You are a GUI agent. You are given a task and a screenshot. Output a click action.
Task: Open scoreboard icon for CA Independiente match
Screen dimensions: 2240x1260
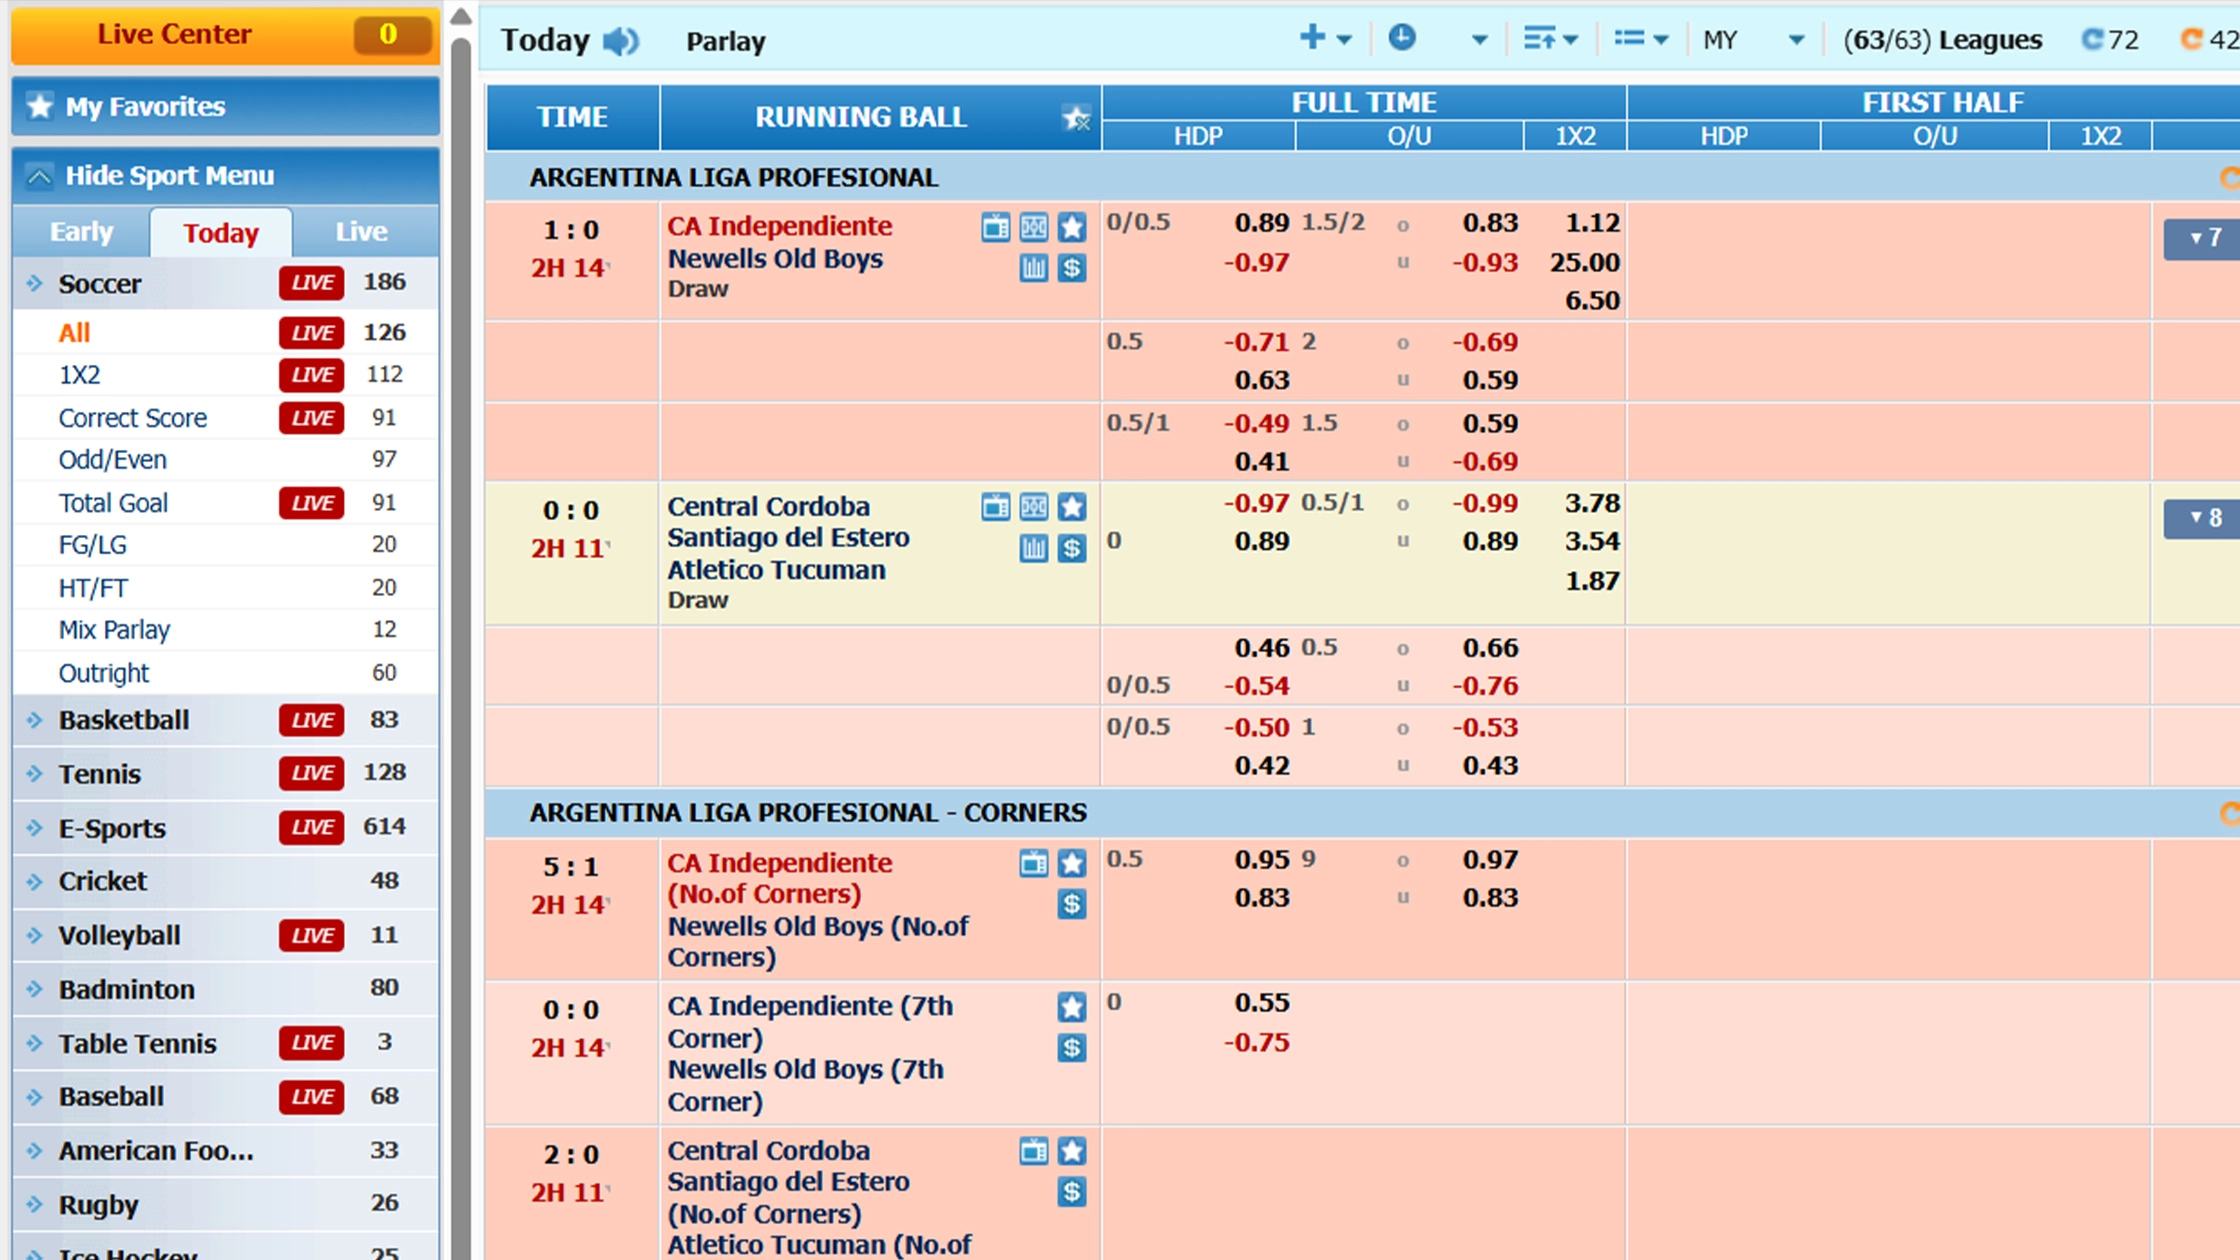coord(1033,227)
